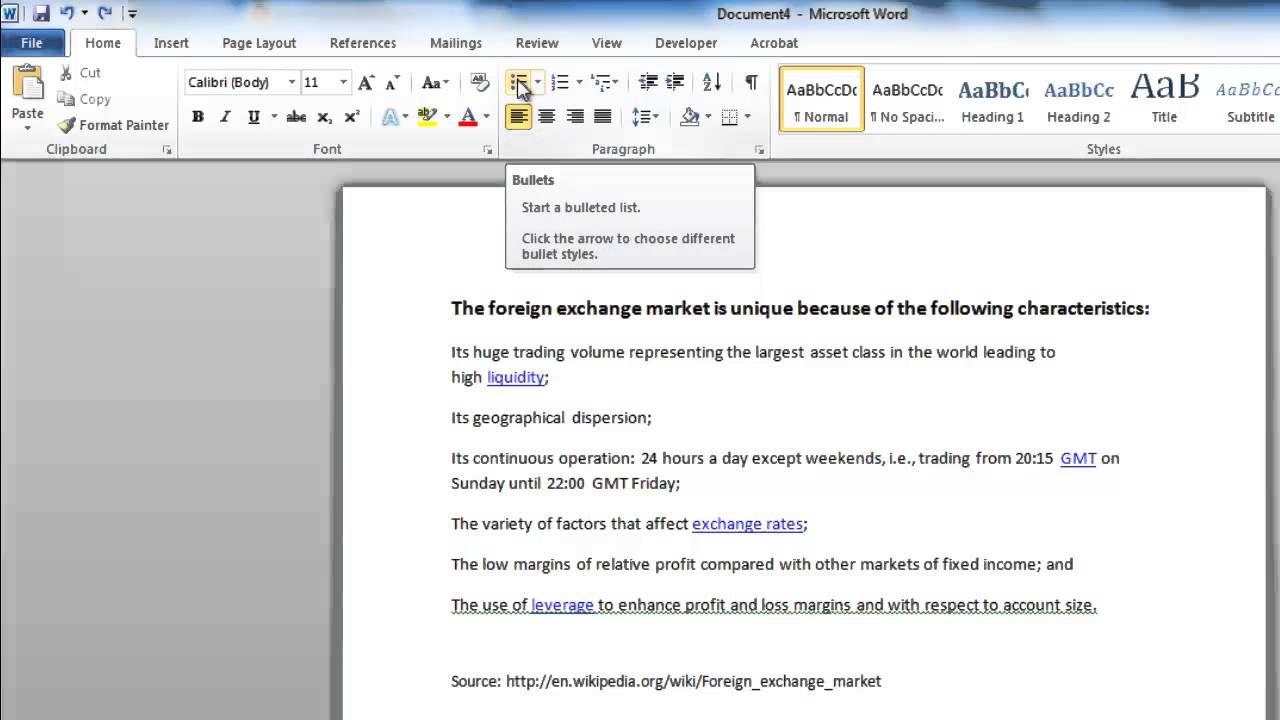Image resolution: width=1280 pixels, height=720 pixels.
Task: Click the Sort icon
Action: pos(711,83)
